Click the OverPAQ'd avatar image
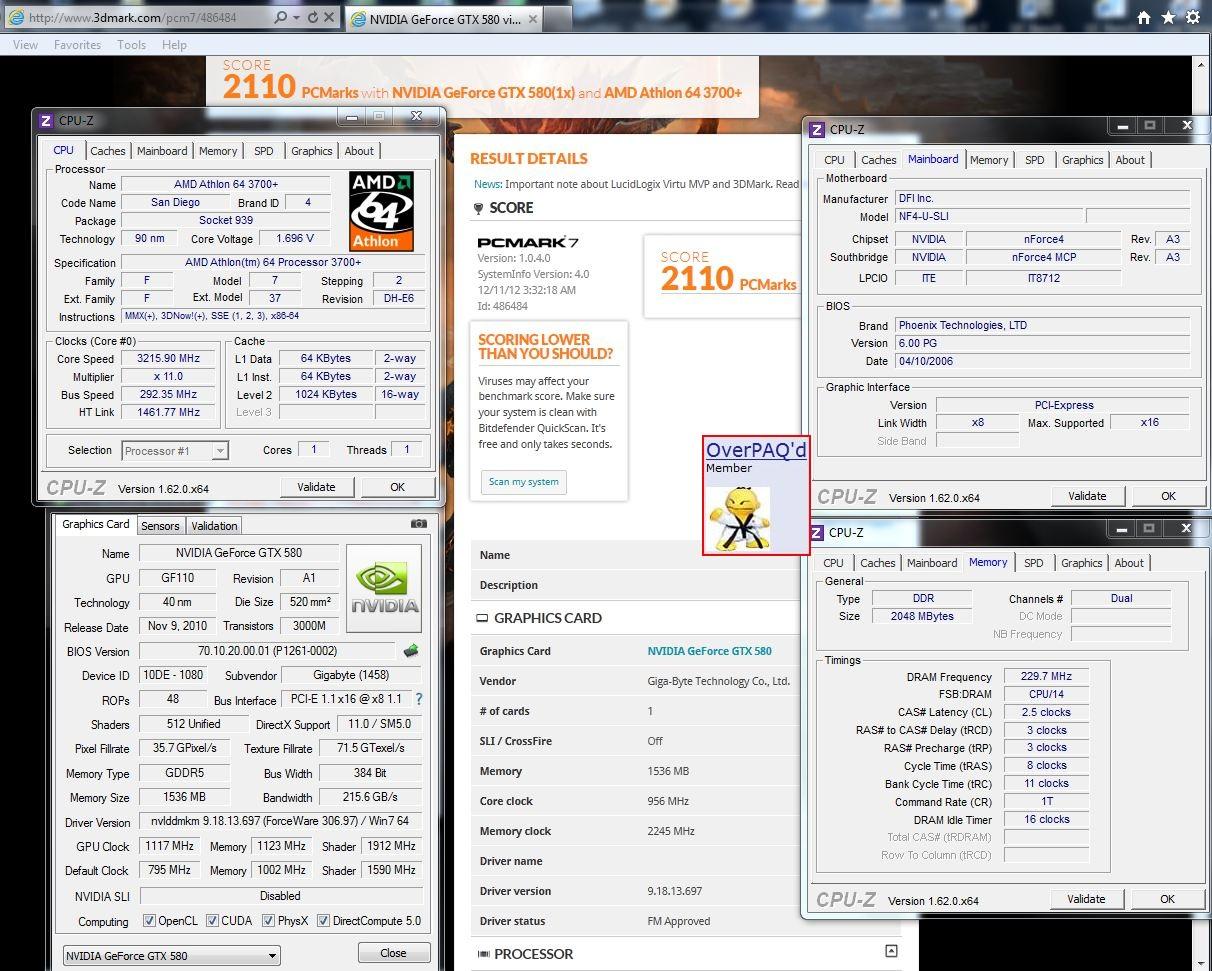The image size is (1212, 971). tap(739, 518)
